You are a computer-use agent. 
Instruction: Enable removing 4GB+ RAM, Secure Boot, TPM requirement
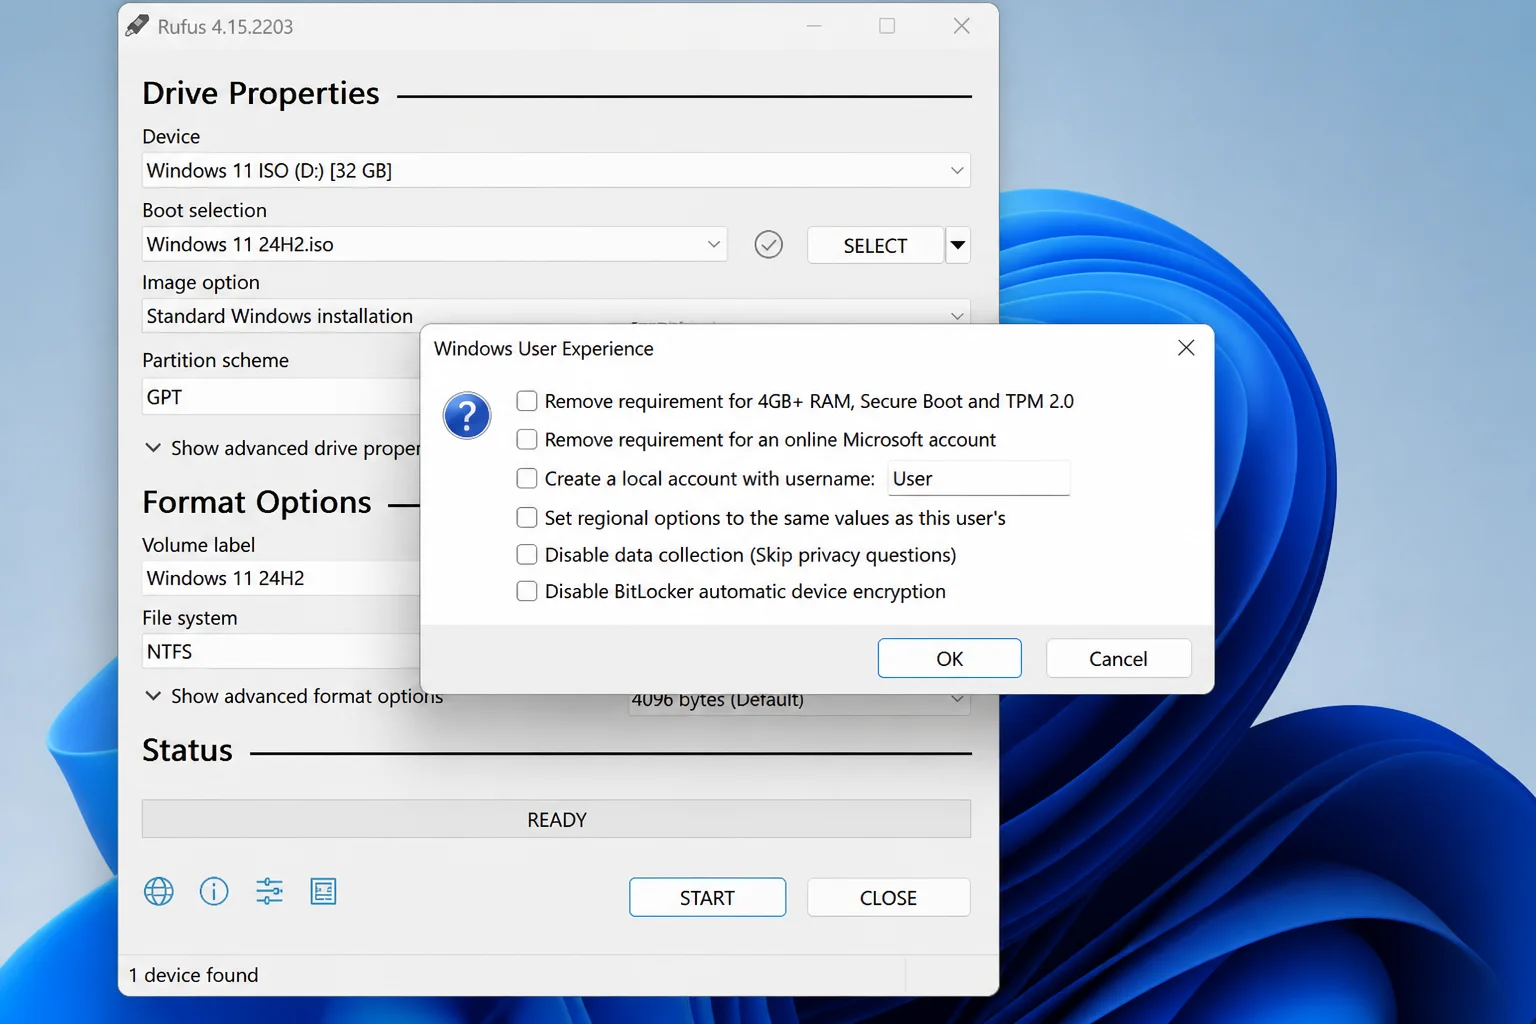pos(527,401)
